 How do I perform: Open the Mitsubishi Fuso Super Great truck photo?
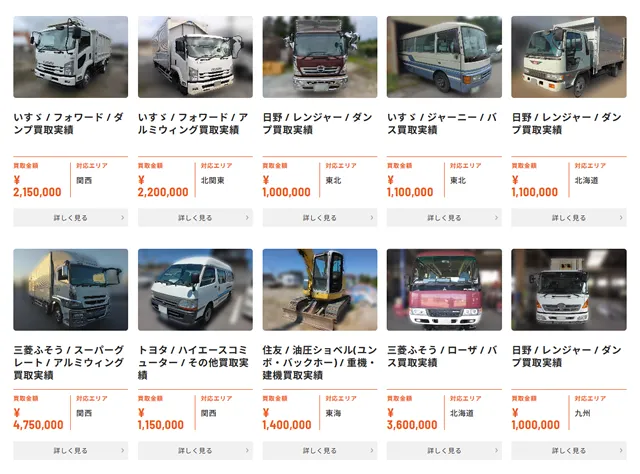pos(71,289)
